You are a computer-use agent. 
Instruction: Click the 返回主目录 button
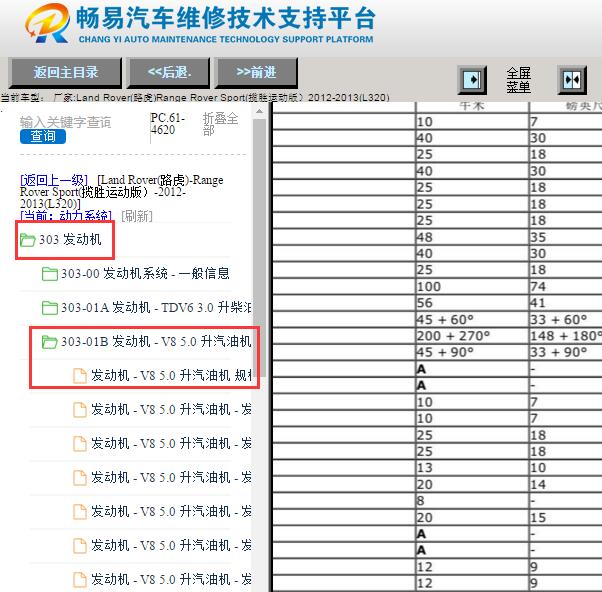click(65, 73)
